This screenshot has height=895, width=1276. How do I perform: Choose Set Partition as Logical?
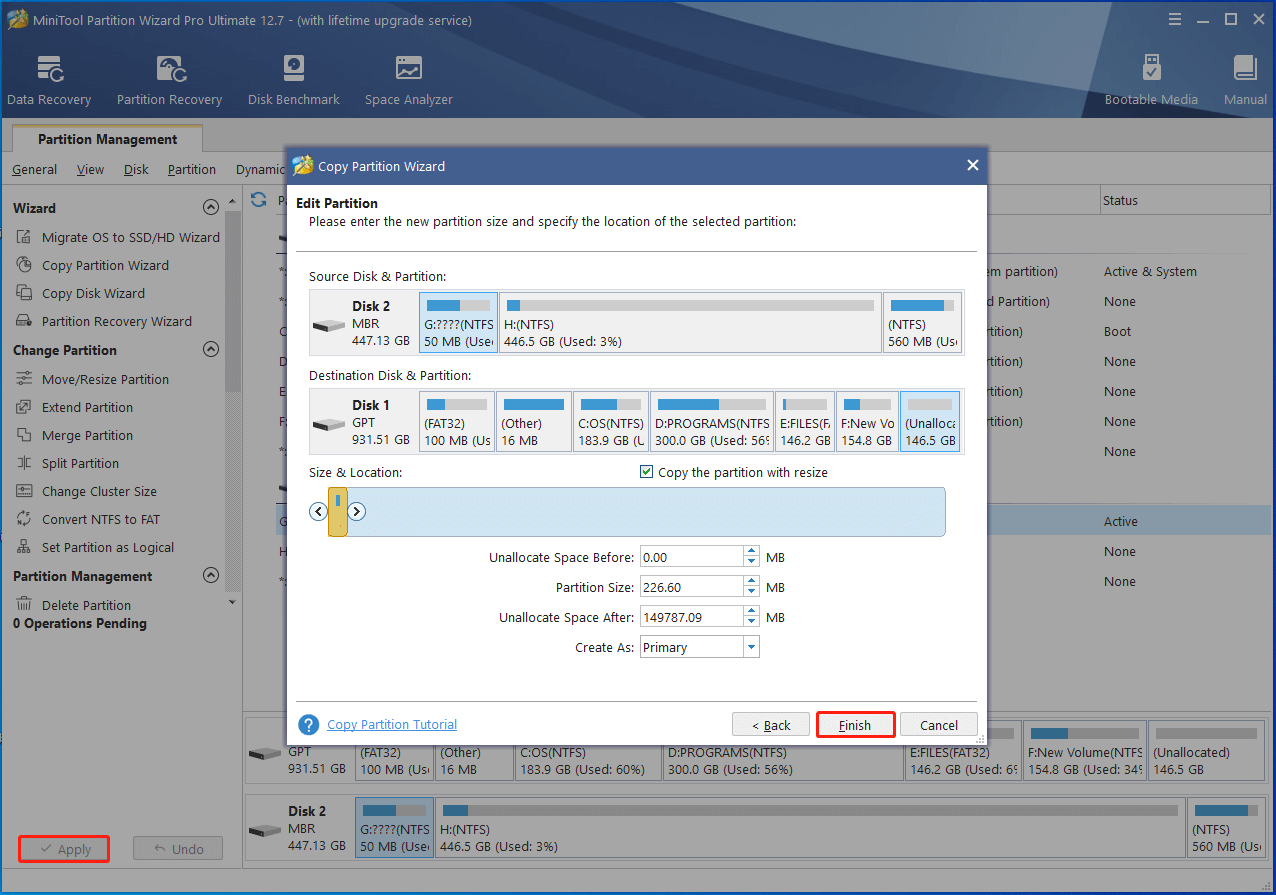96,547
